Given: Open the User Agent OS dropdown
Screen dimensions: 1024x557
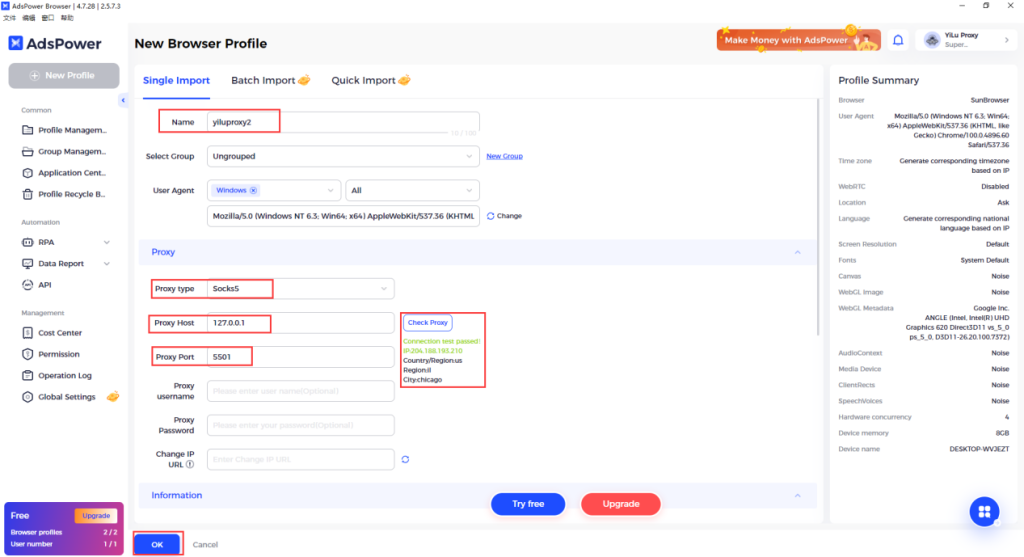Looking at the screenshot, I should coord(274,191).
